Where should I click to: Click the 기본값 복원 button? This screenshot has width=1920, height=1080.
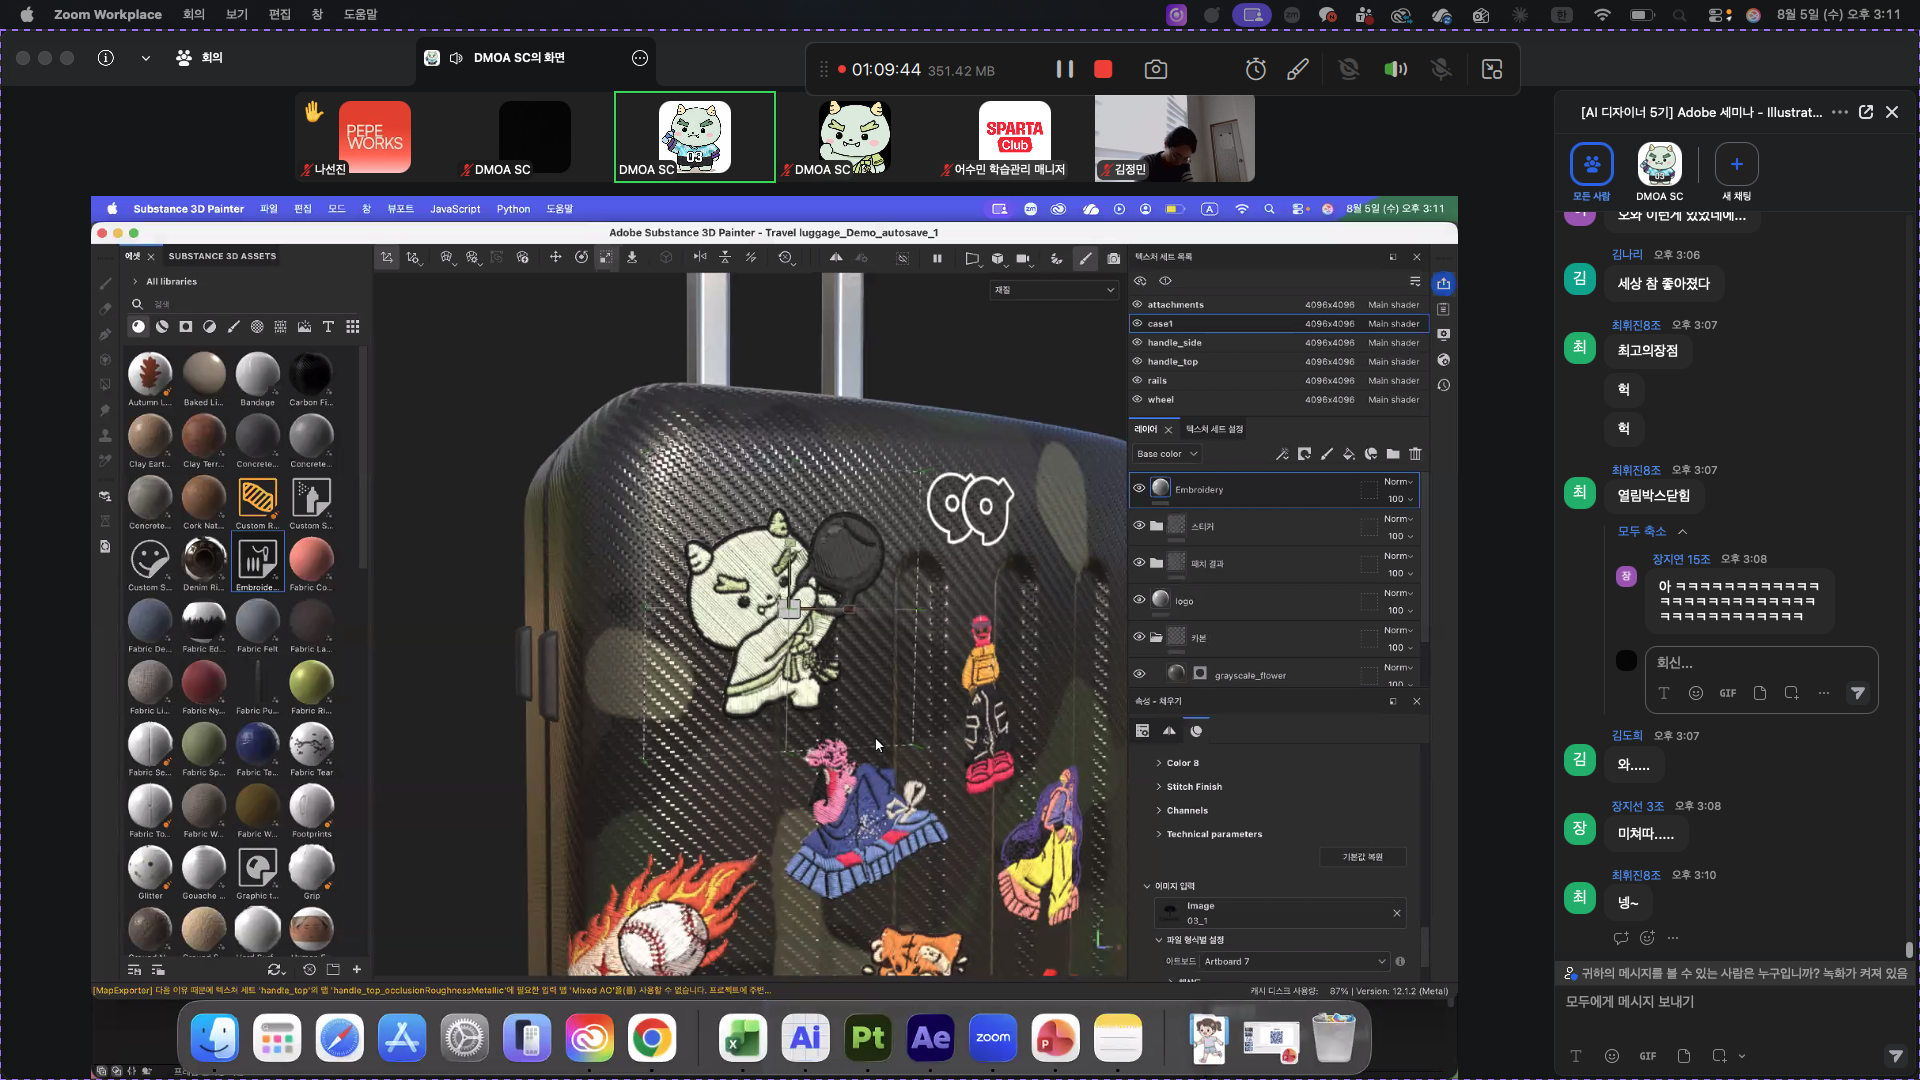pos(1362,857)
